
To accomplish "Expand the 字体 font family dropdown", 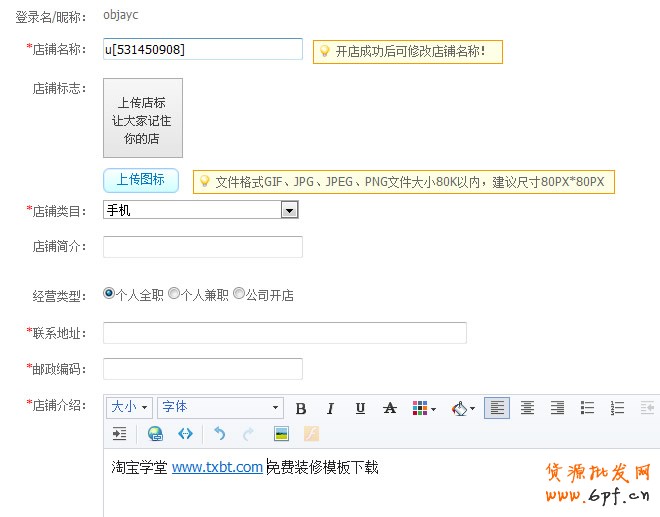I will 220,408.
